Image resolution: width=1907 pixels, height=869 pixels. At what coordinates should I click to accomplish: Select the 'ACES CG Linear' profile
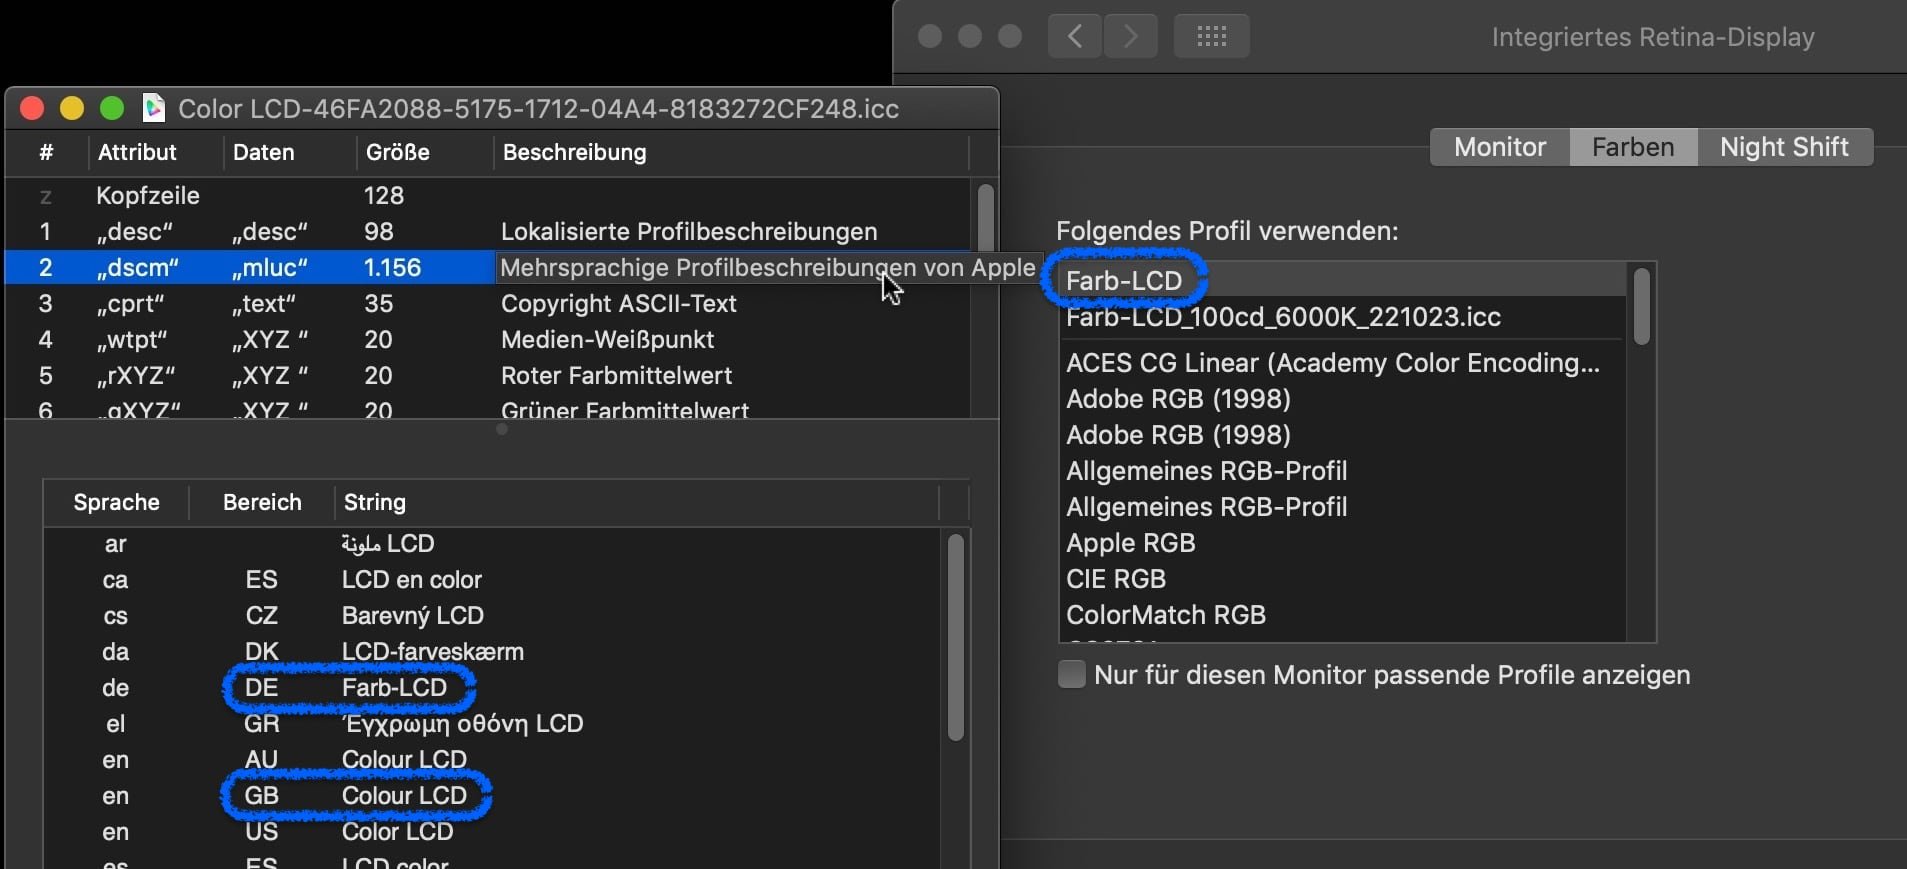[x=1343, y=363]
